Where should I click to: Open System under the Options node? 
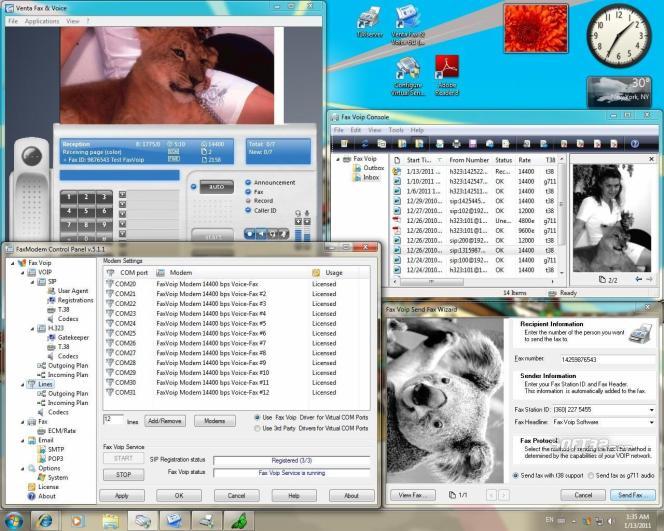(58, 477)
